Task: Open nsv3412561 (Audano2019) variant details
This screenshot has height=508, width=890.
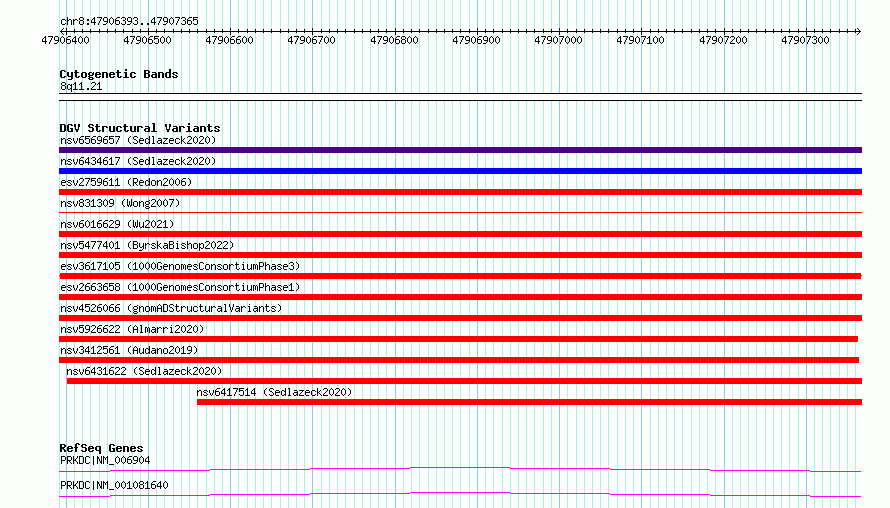Action: [x=129, y=350]
